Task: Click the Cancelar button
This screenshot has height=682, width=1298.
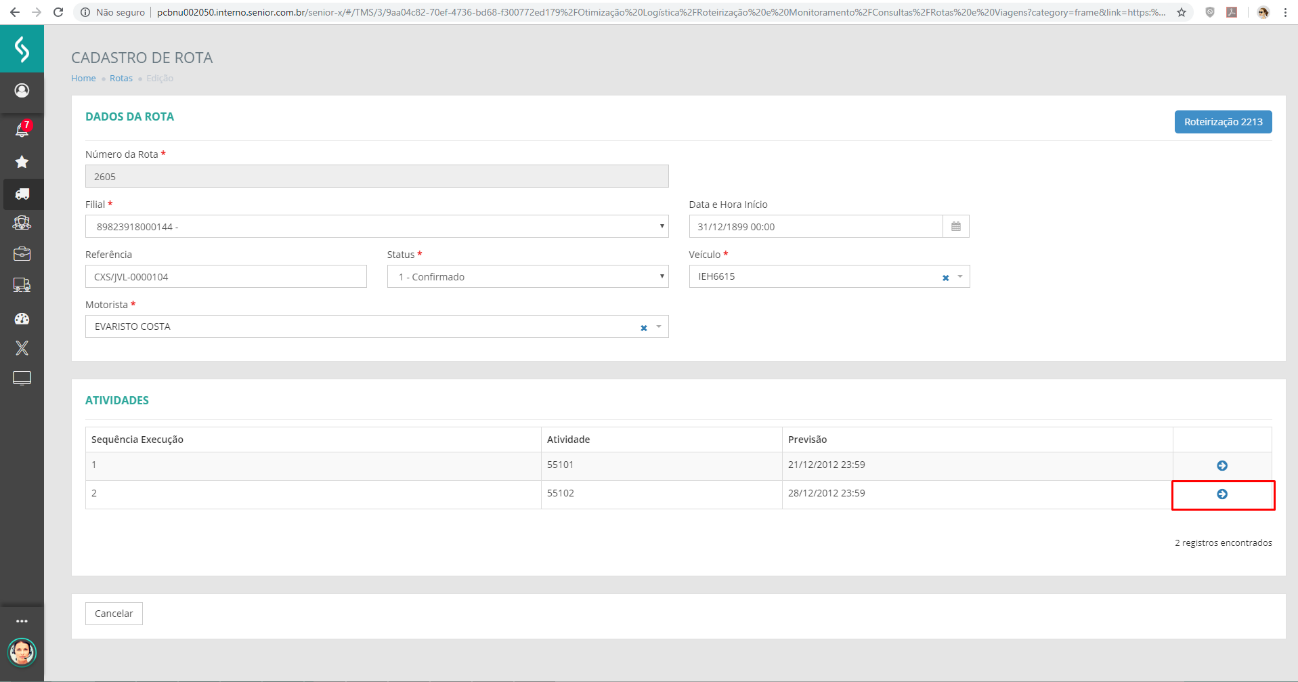Action: pyautogui.click(x=114, y=614)
